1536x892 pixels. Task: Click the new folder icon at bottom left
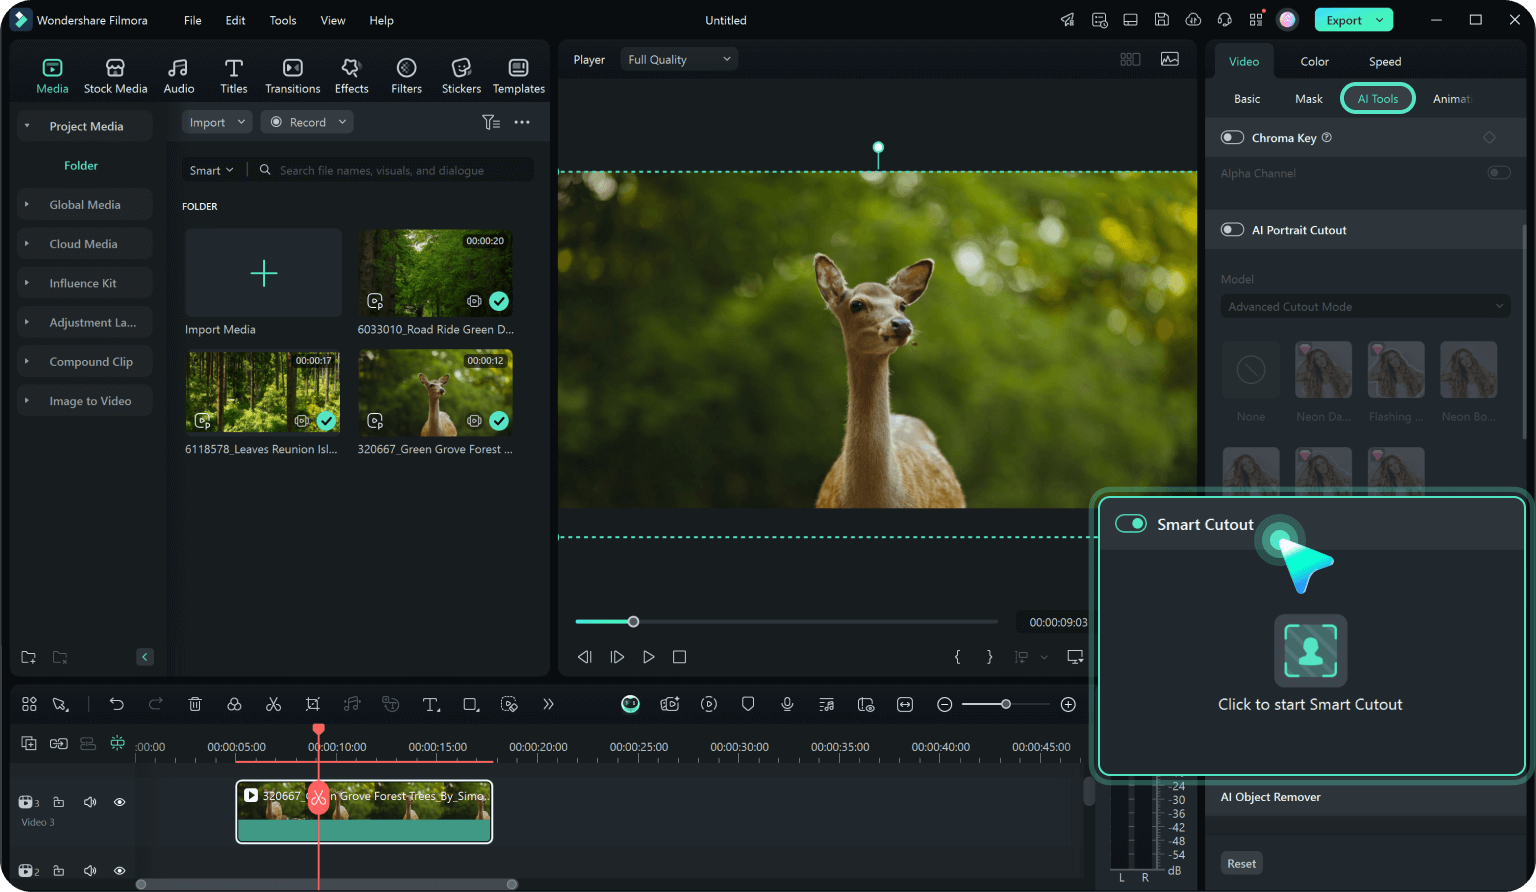[x=29, y=657]
